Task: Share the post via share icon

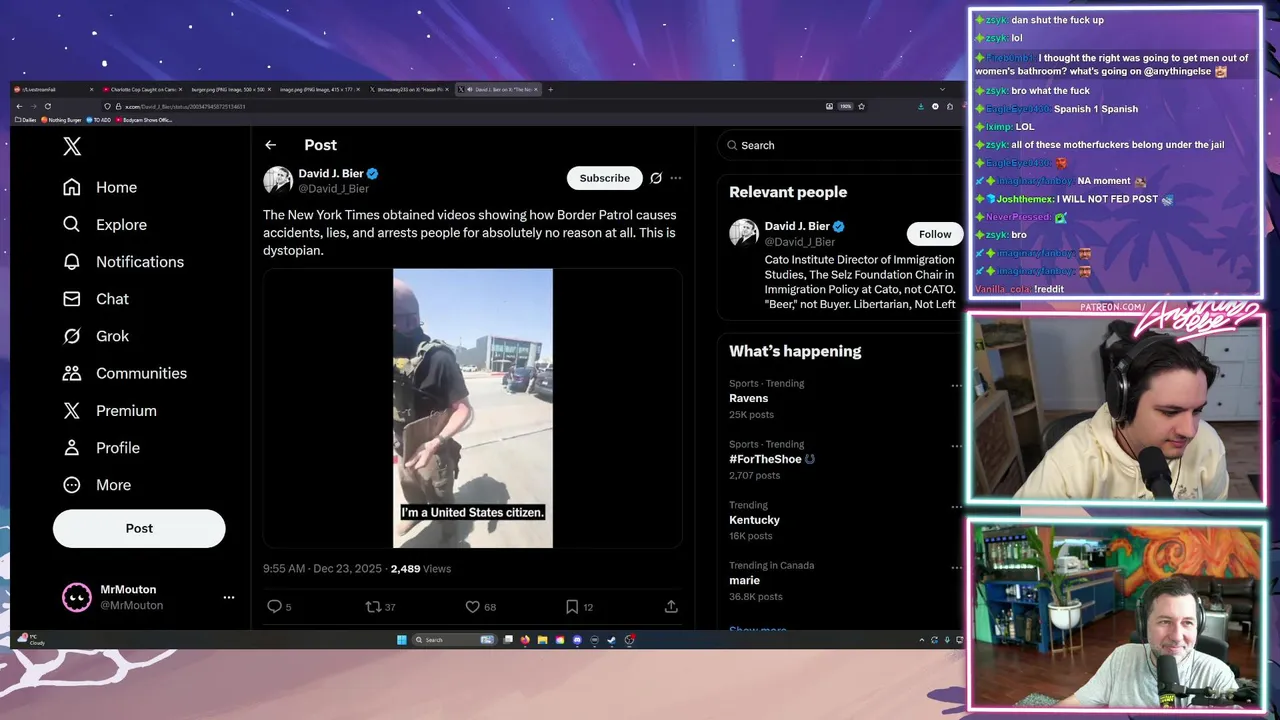Action: point(671,606)
